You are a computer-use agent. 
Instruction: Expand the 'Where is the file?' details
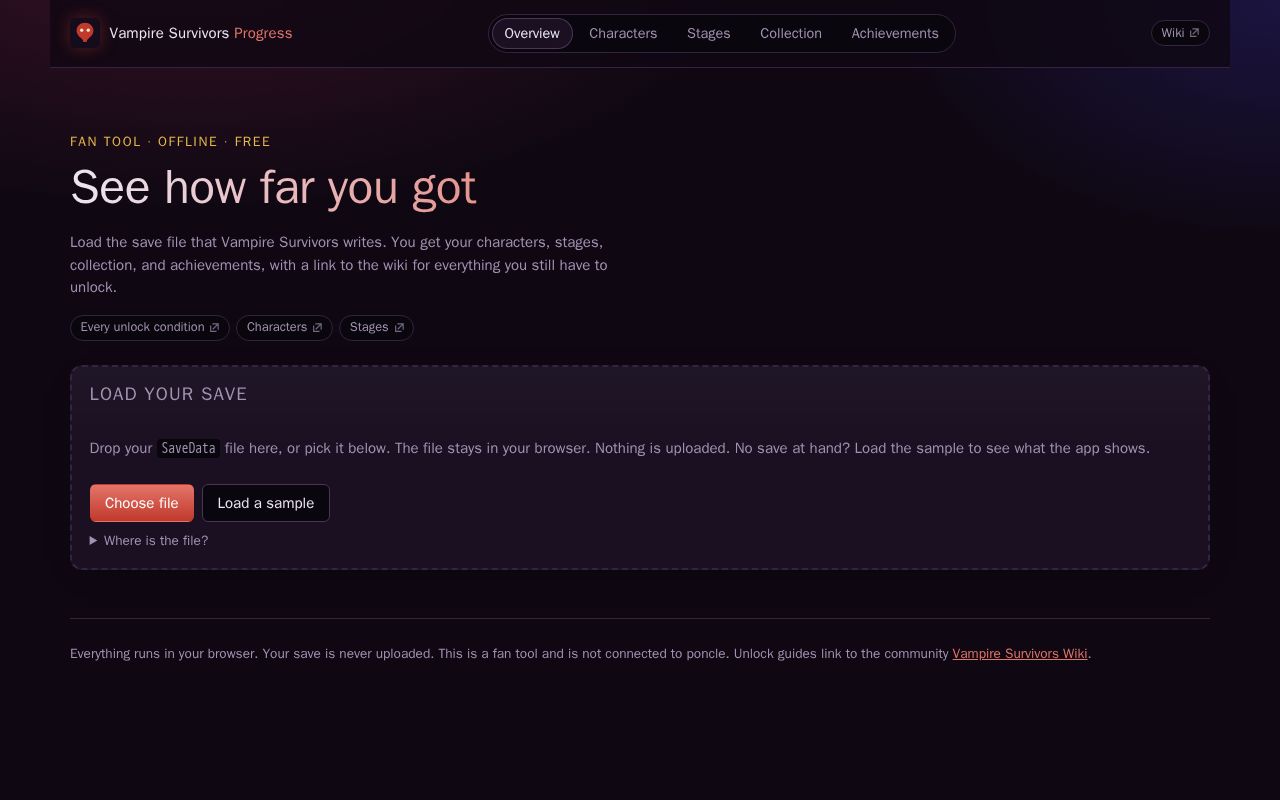(x=149, y=541)
